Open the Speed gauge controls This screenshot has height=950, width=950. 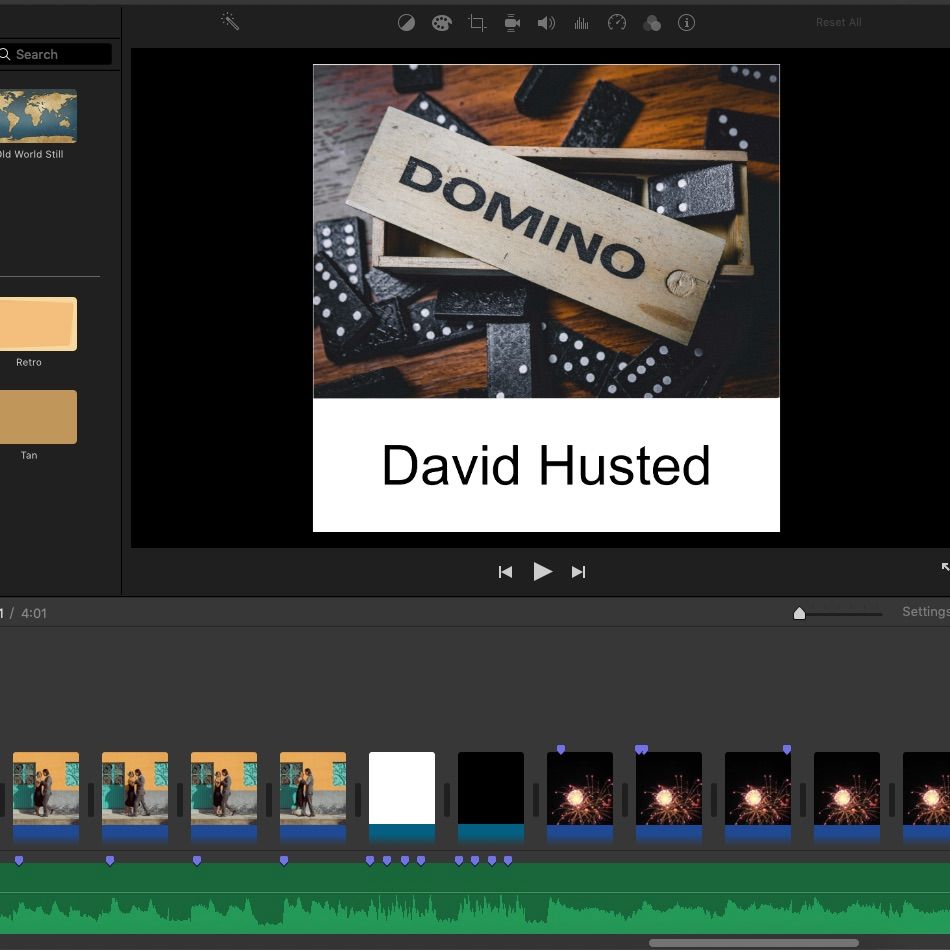(617, 23)
